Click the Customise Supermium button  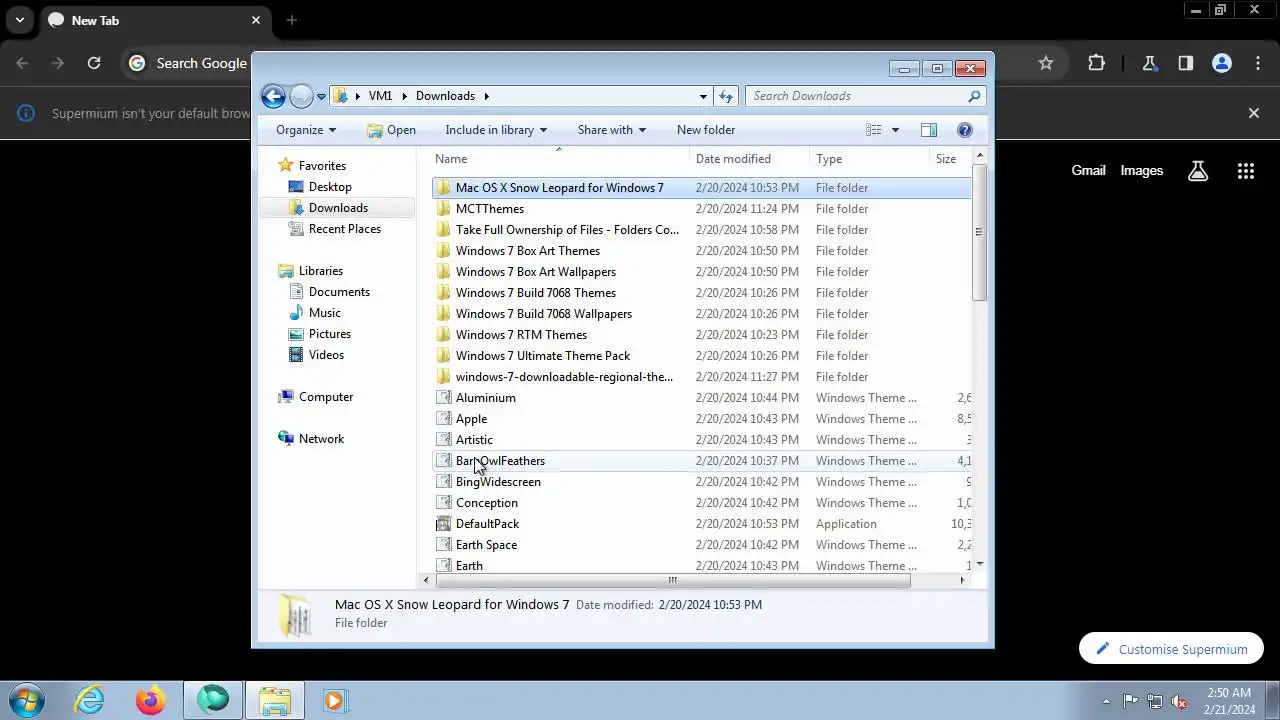tap(1171, 649)
